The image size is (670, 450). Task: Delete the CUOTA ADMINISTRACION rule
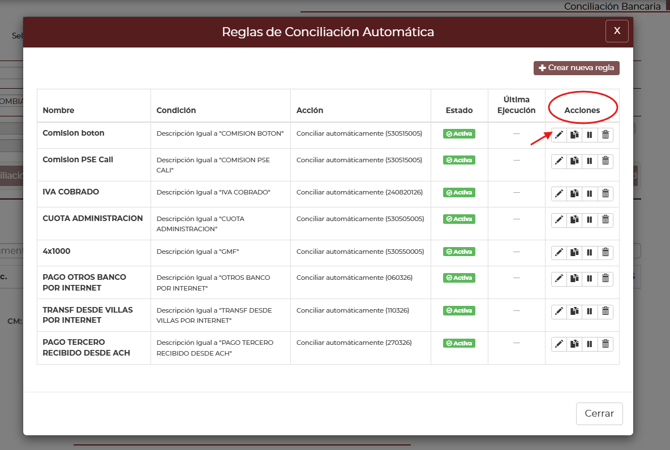[x=605, y=220]
